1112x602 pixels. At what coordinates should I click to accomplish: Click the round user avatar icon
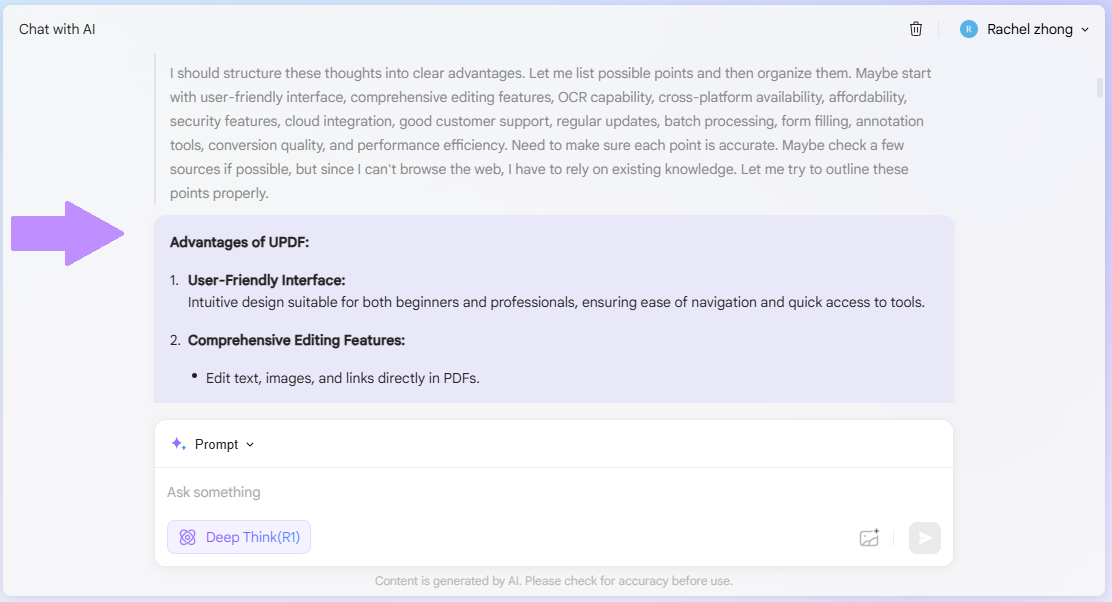[x=968, y=29]
